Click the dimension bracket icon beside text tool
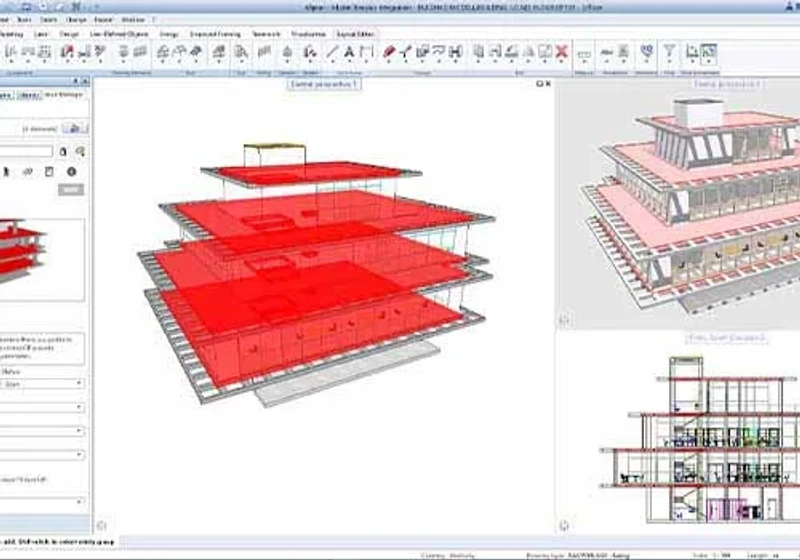 (x=366, y=52)
